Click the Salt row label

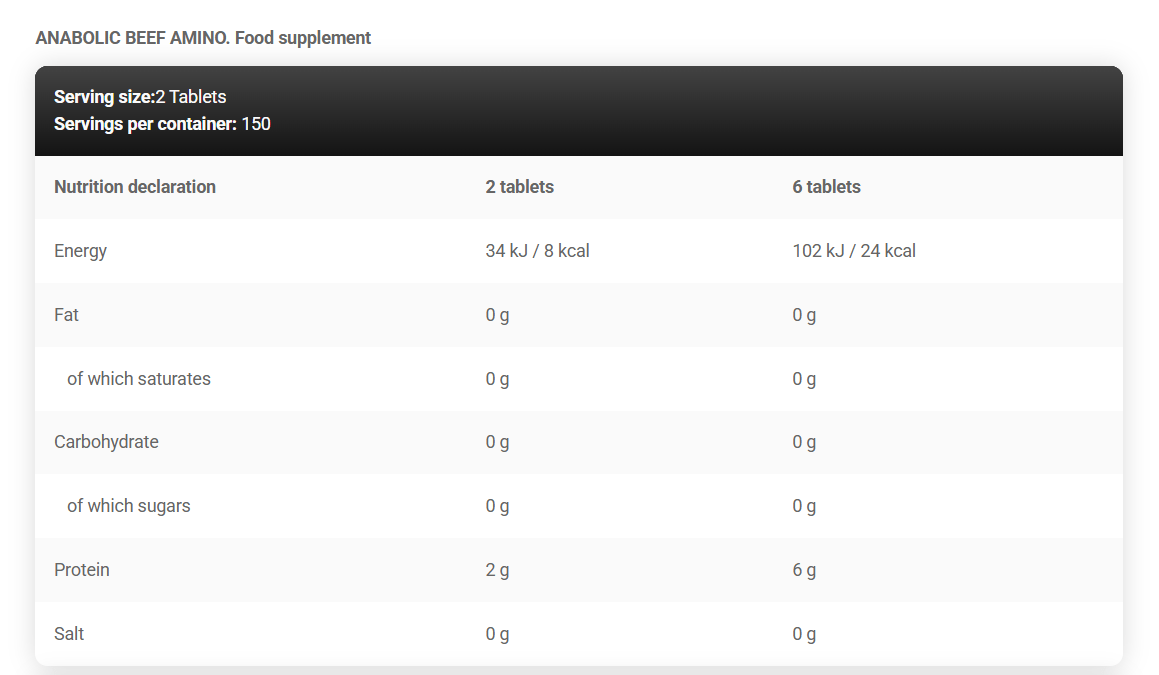coord(69,634)
